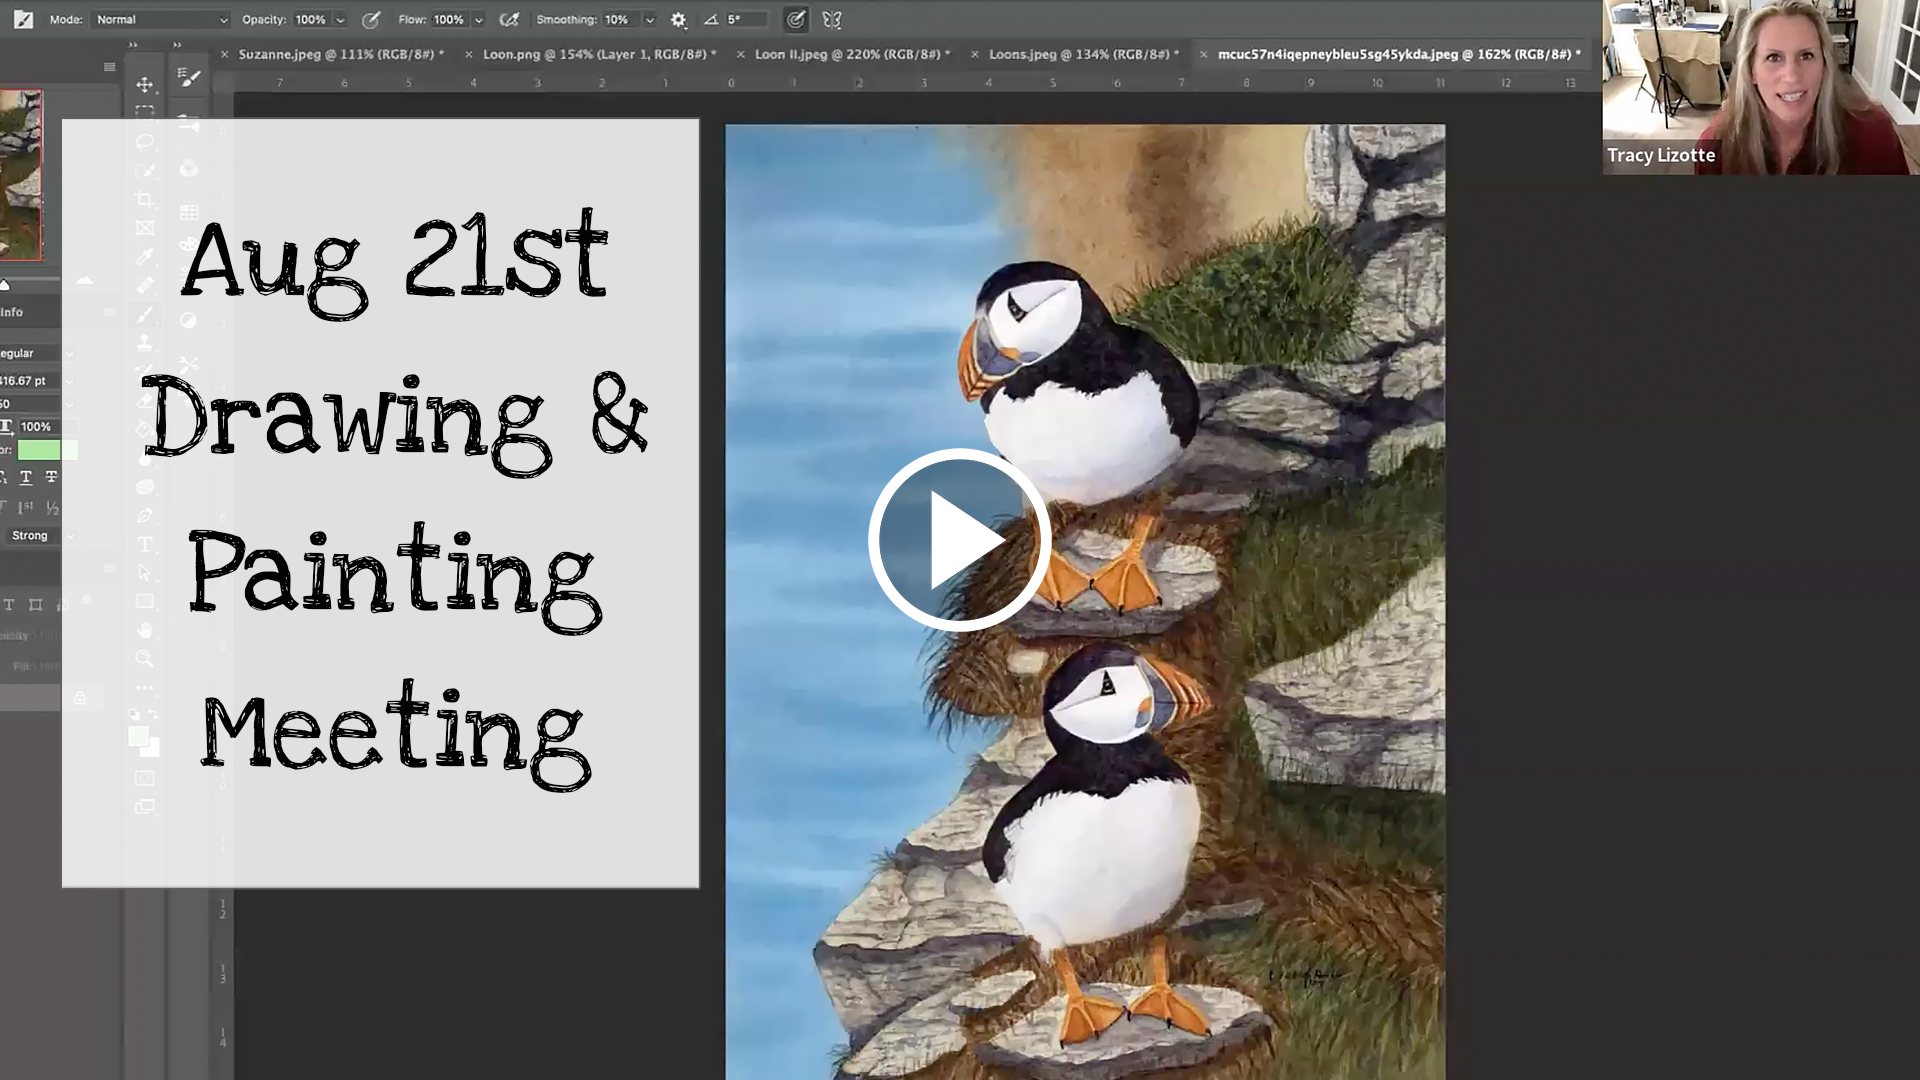Open the font size 16.67 pt dropdown
The width and height of the screenshot is (1920, 1080).
tap(69, 381)
